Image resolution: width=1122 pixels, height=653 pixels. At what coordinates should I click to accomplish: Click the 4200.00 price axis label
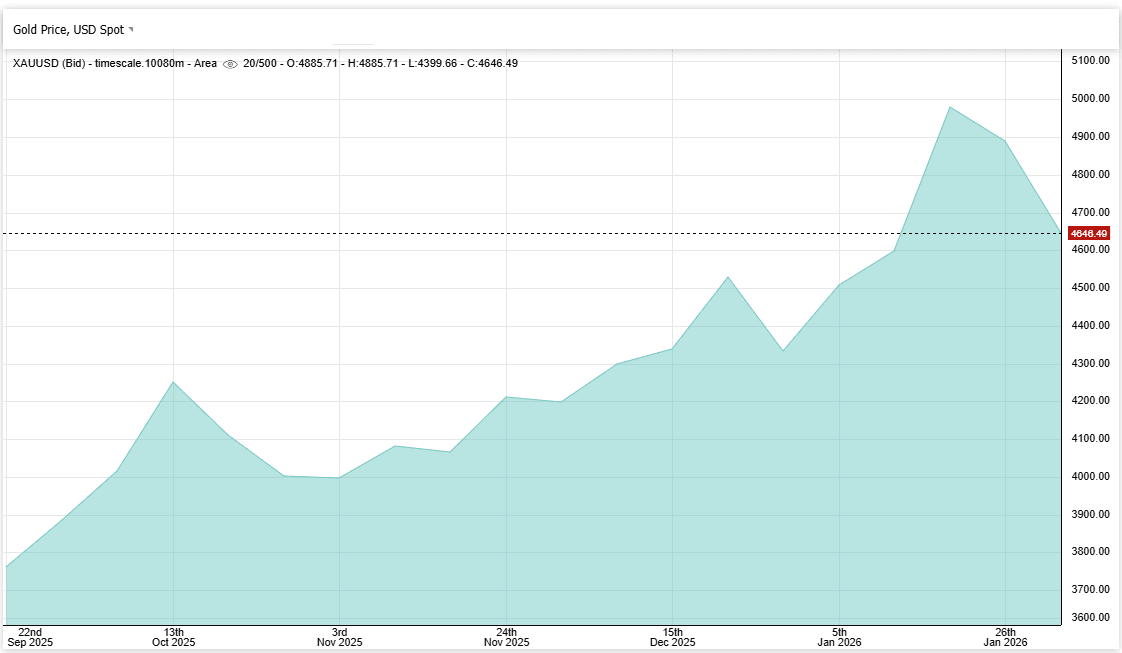(1091, 400)
